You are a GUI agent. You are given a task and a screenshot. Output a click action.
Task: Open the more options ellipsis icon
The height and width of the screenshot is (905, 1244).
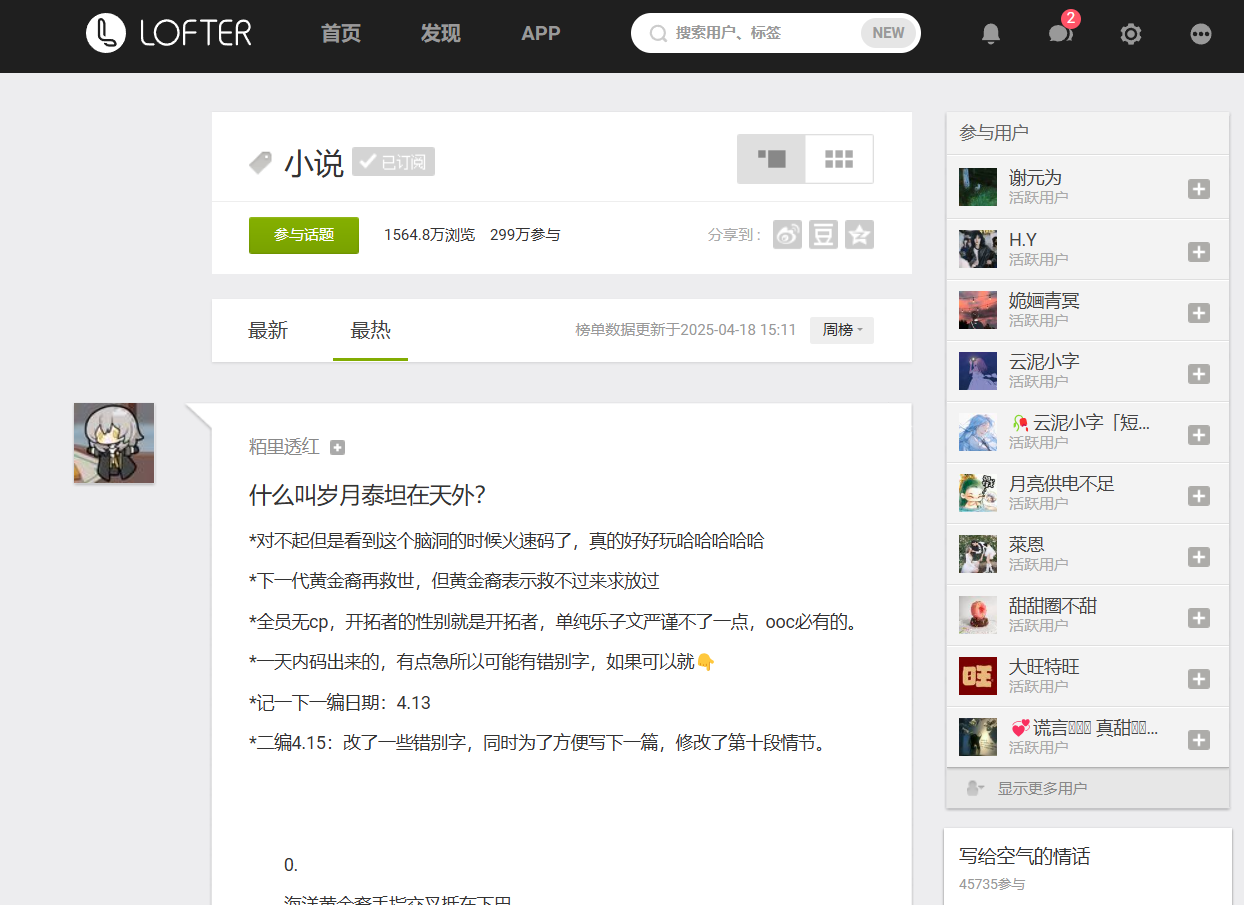(1201, 34)
